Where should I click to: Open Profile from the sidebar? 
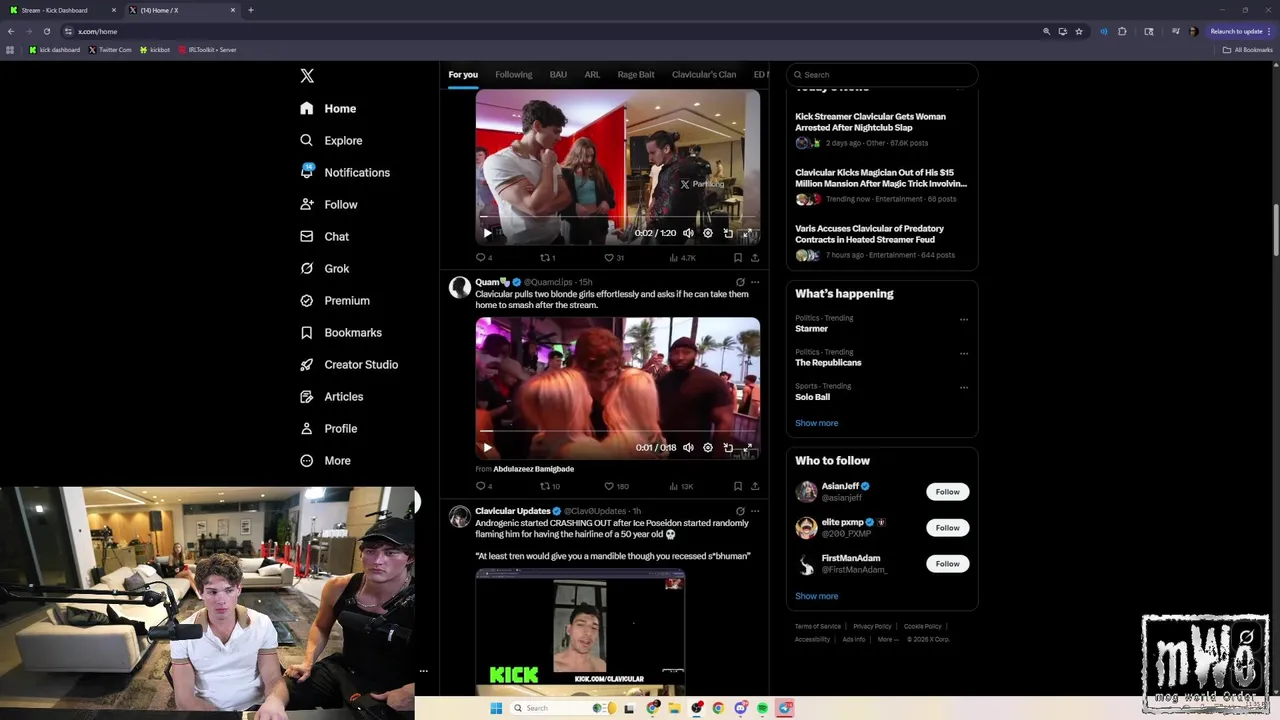click(x=328, y=428)
